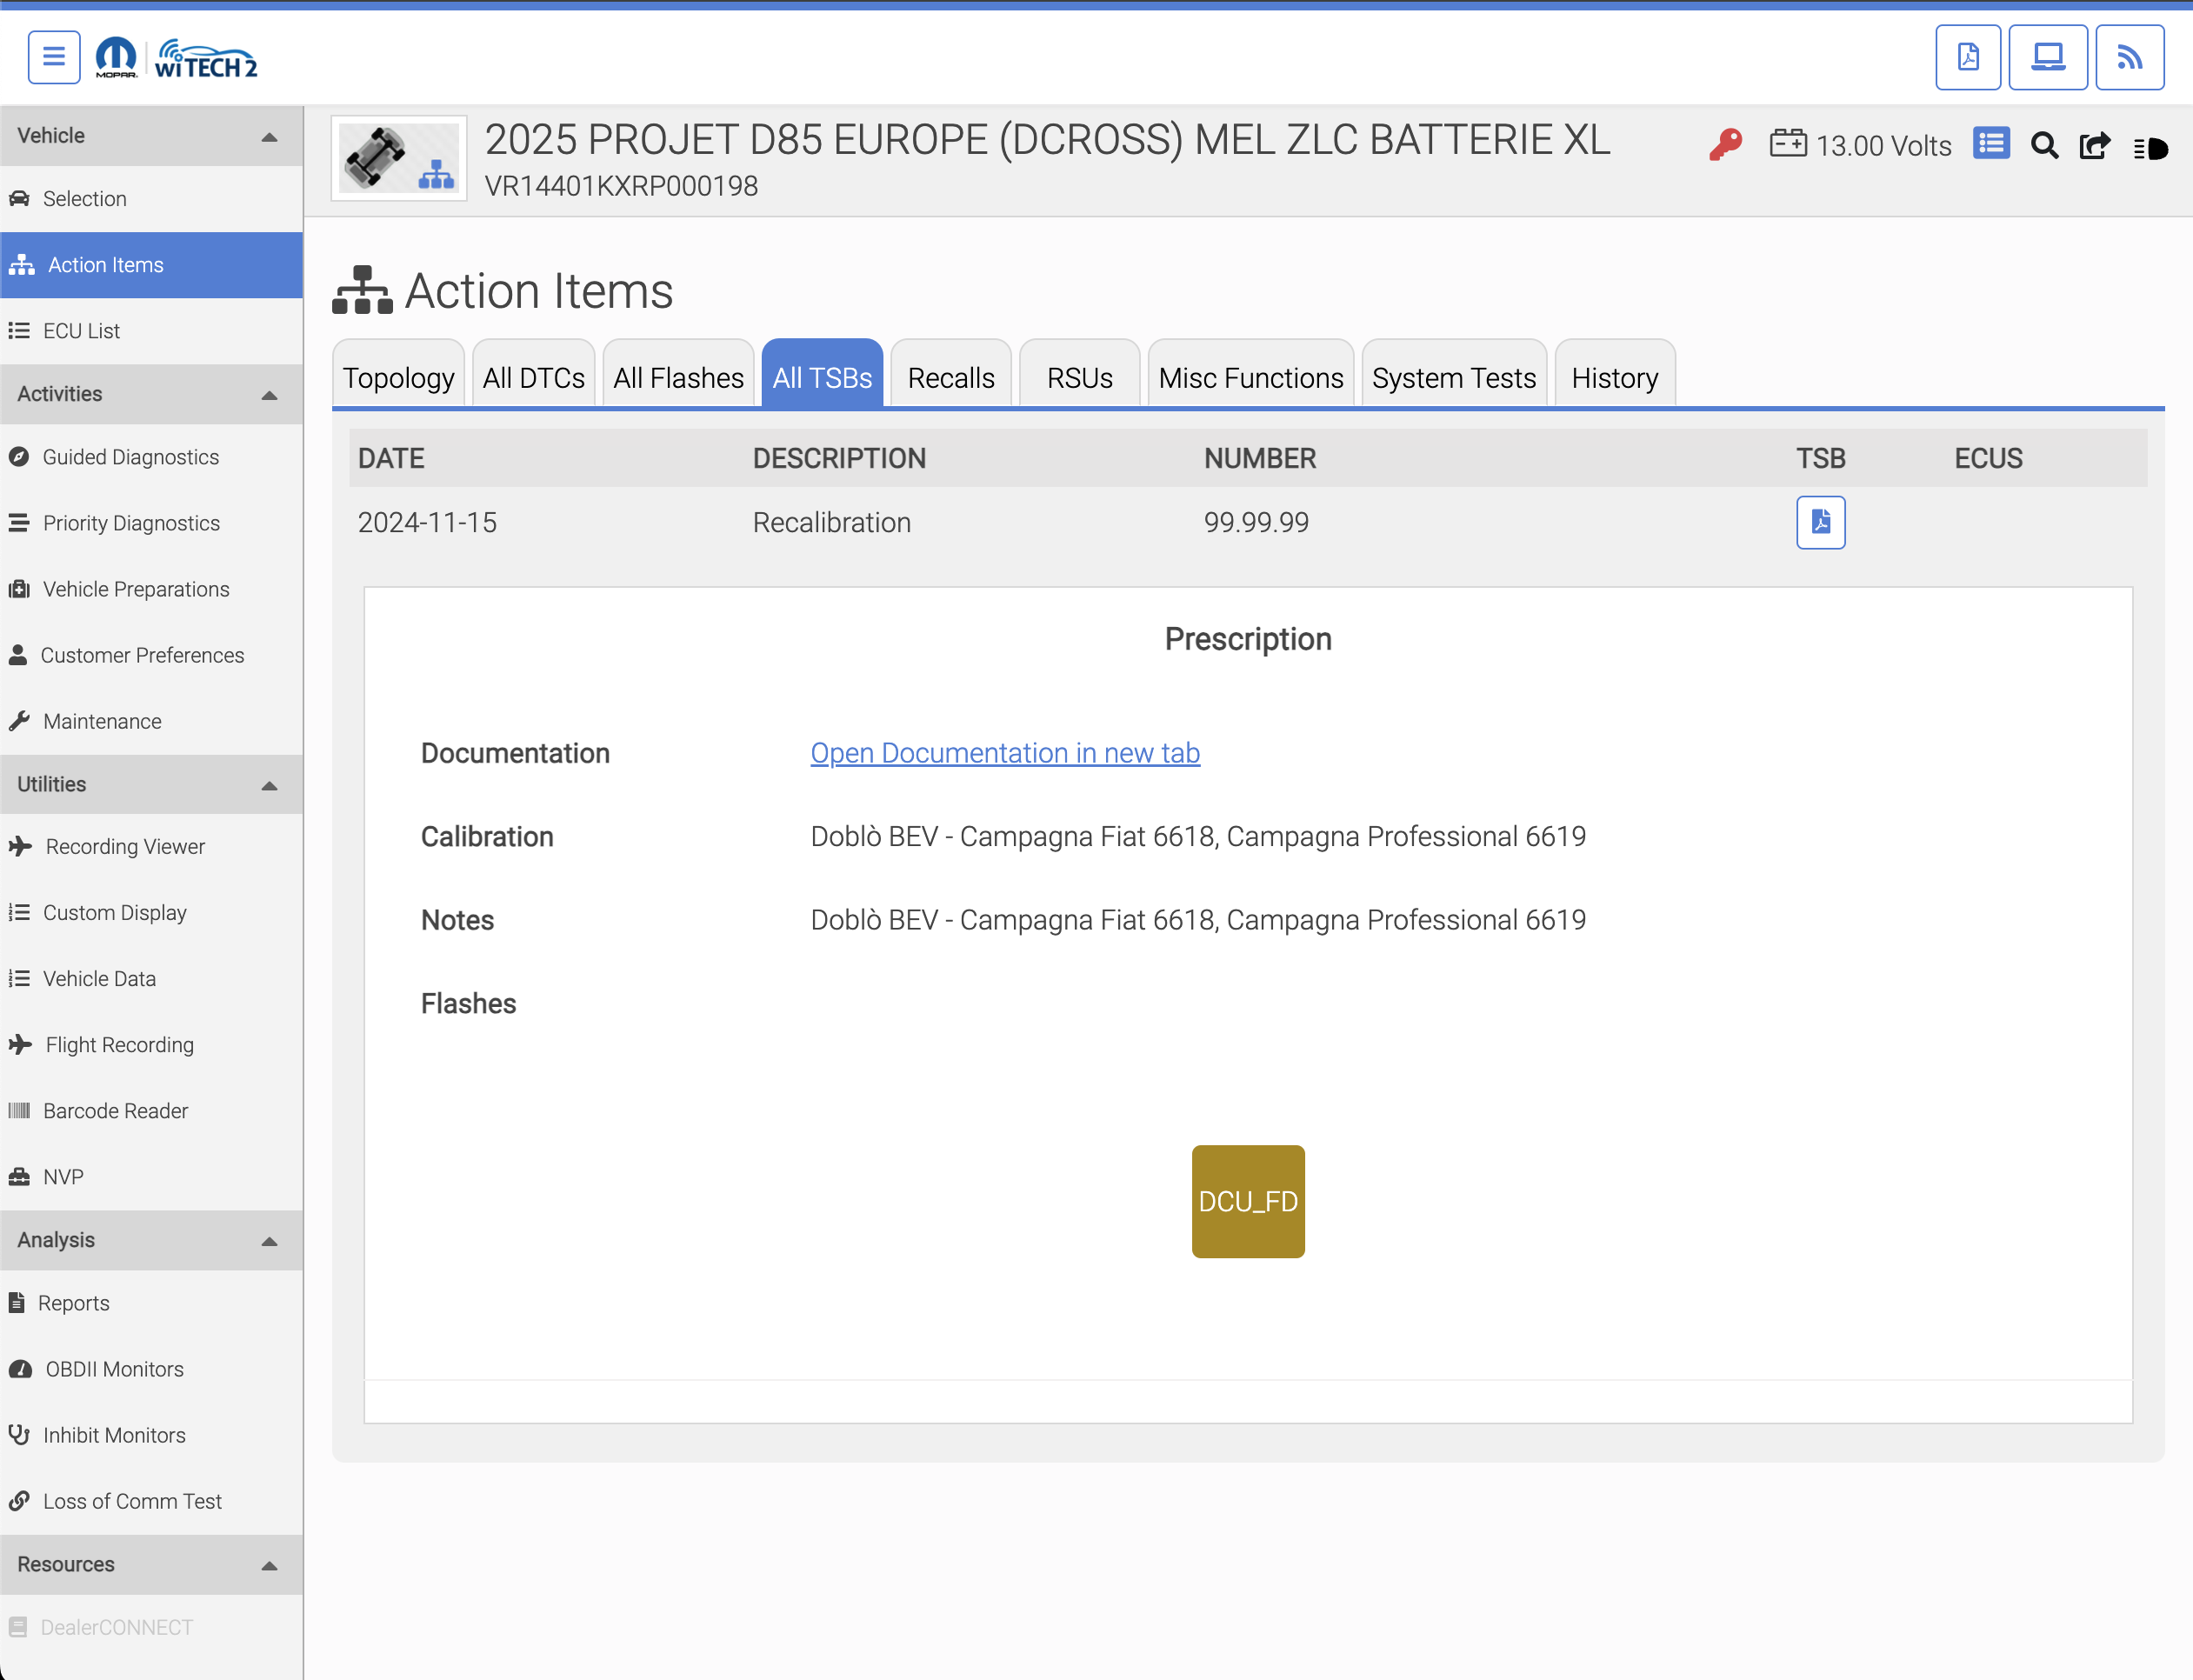Open Flight Recording
The width and height of the screenshot is (2193, 1680).
[151, 1045]
